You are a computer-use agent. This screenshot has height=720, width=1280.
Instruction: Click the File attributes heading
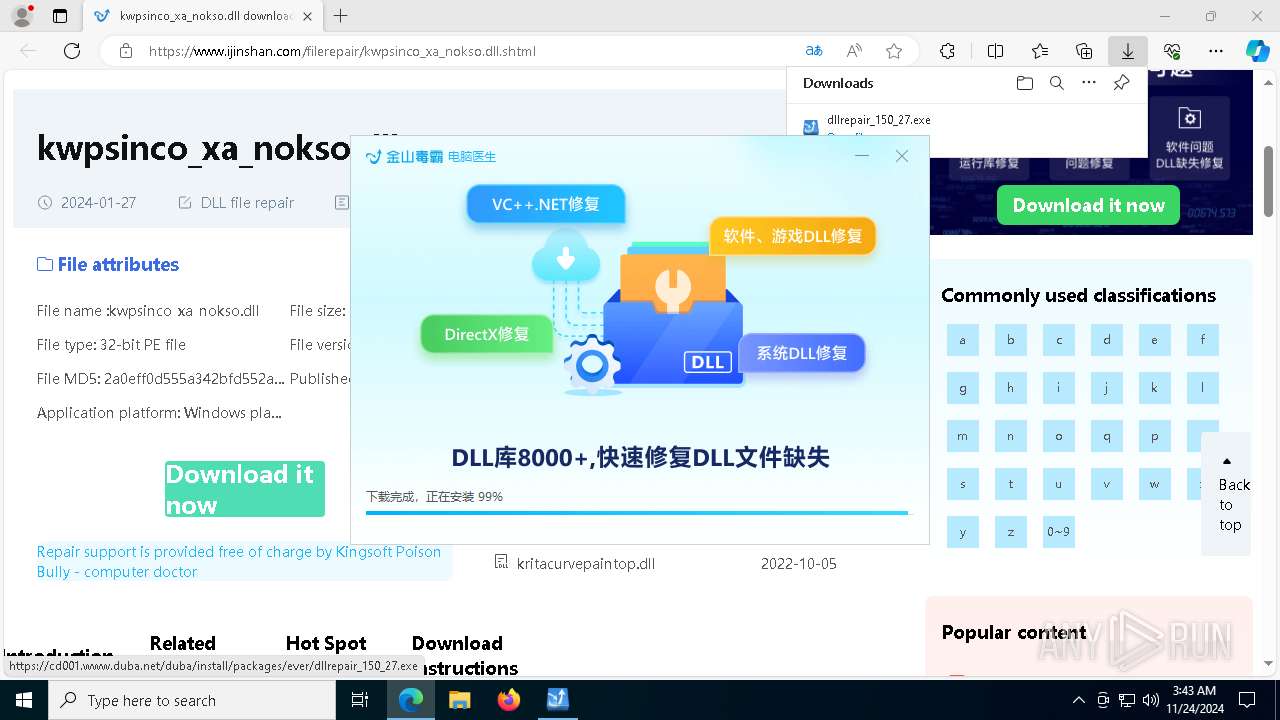click(x=108, y=264)
